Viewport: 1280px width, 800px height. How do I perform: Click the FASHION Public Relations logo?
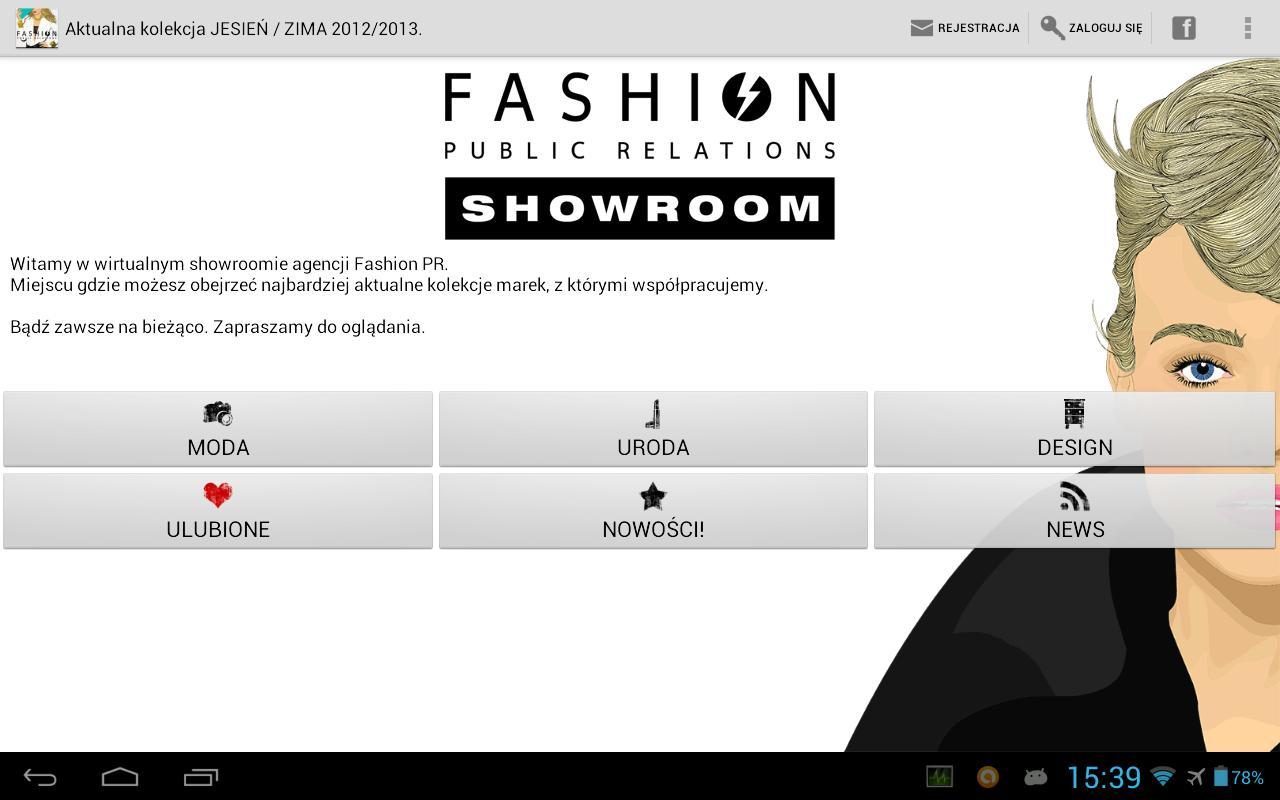tap(640, 116)
